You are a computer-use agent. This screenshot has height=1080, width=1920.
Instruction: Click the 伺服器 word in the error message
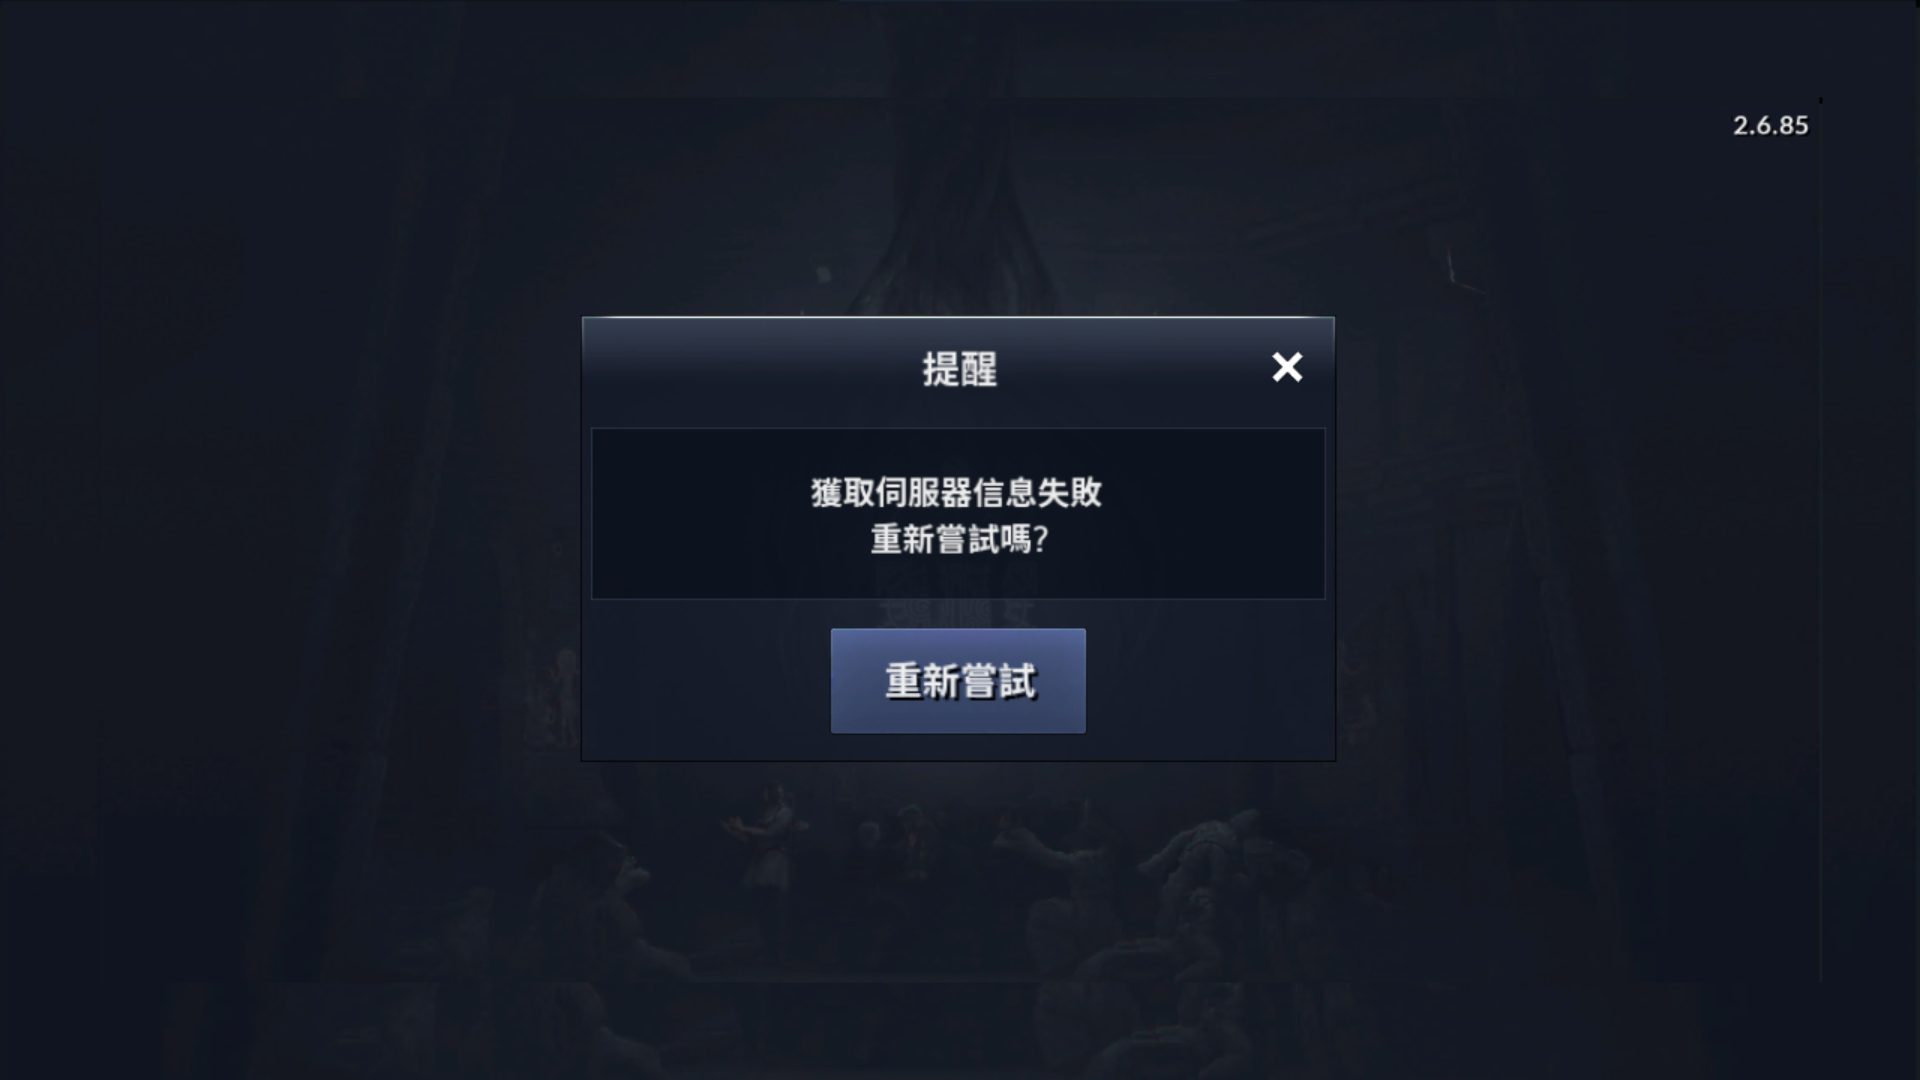point(924,492)
